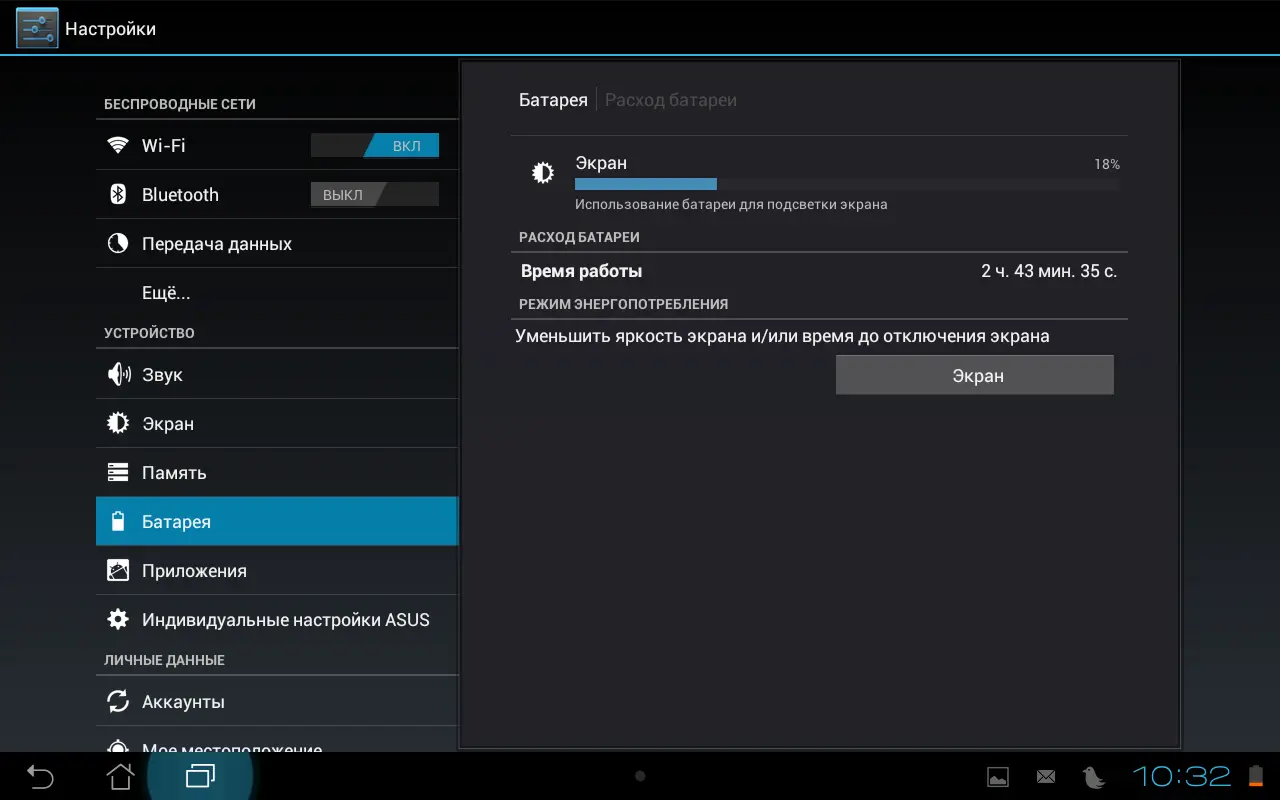Screen dimensions: 1280x800
Task: Click the Настройки title text
Action: 110,29
